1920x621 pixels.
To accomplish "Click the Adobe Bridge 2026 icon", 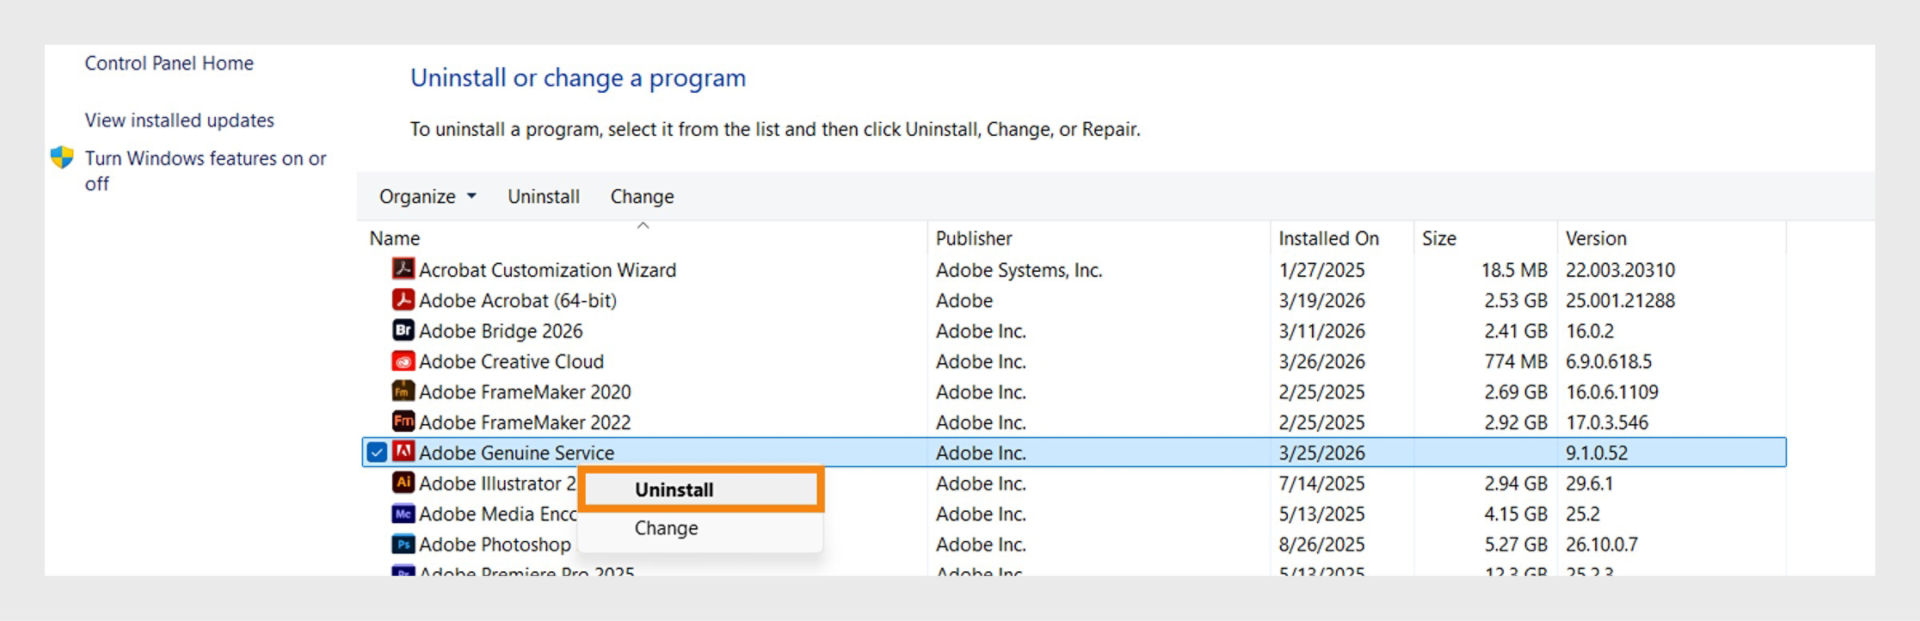I will (403, 330).
